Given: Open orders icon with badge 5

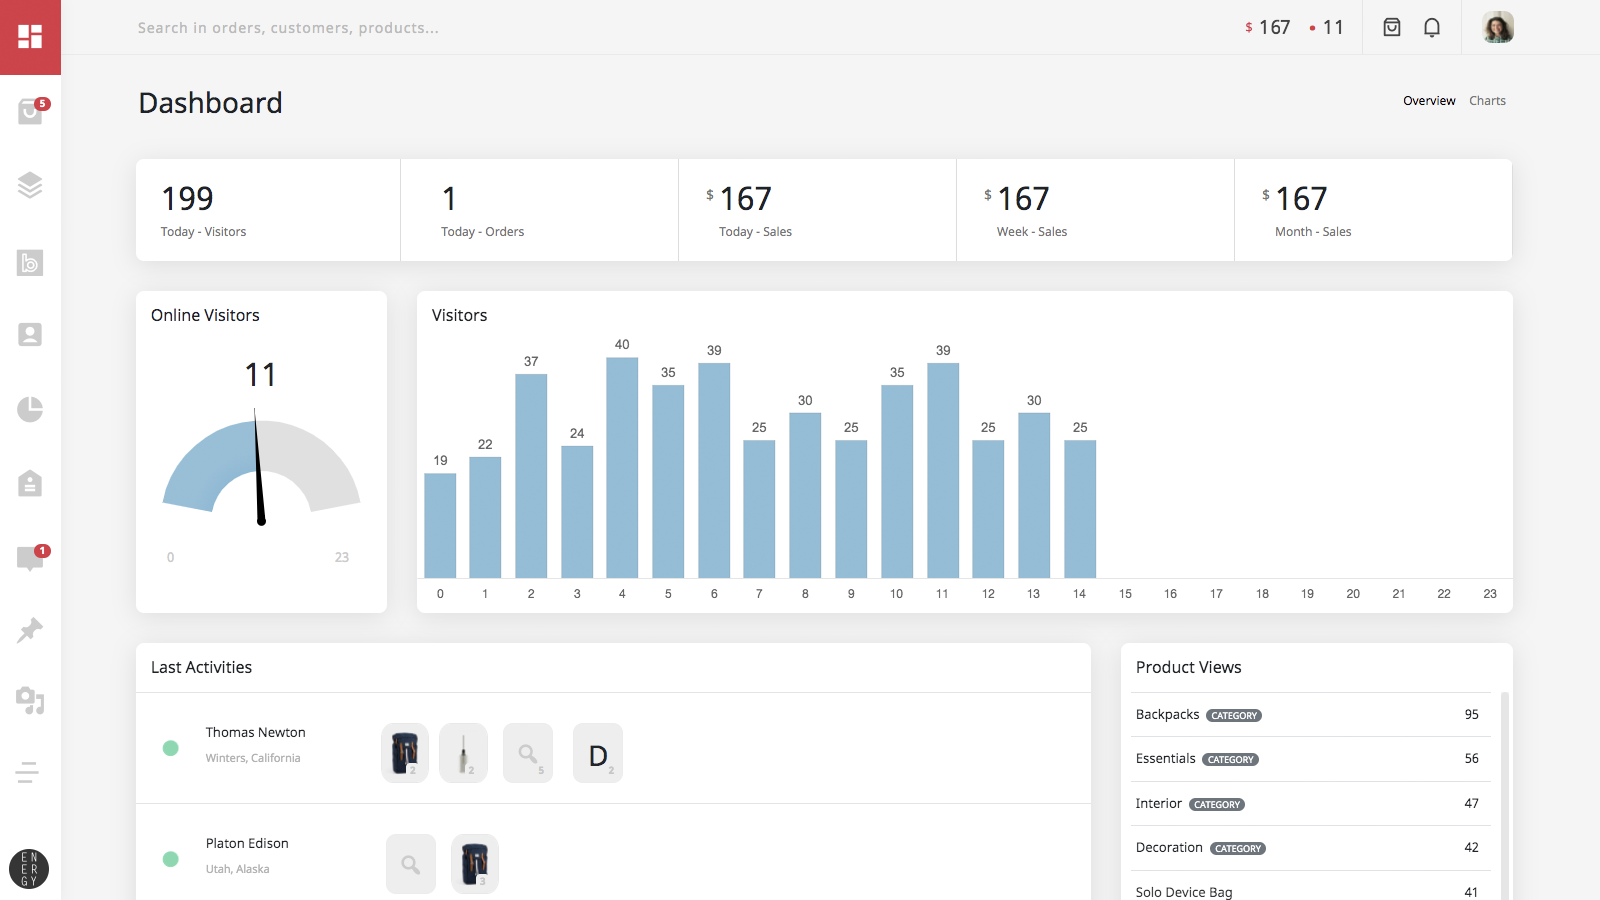Looking at the screenshot, I should point(31,110).
